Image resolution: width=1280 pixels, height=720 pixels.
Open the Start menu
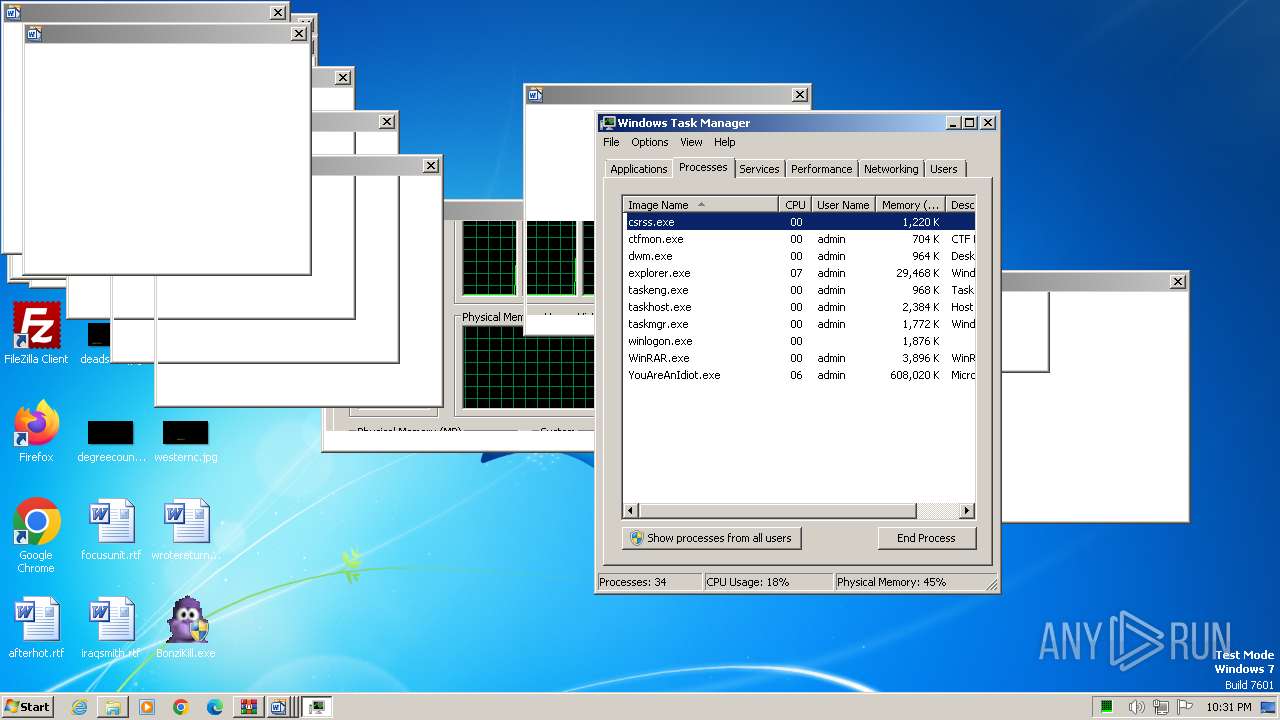(27, 707)
